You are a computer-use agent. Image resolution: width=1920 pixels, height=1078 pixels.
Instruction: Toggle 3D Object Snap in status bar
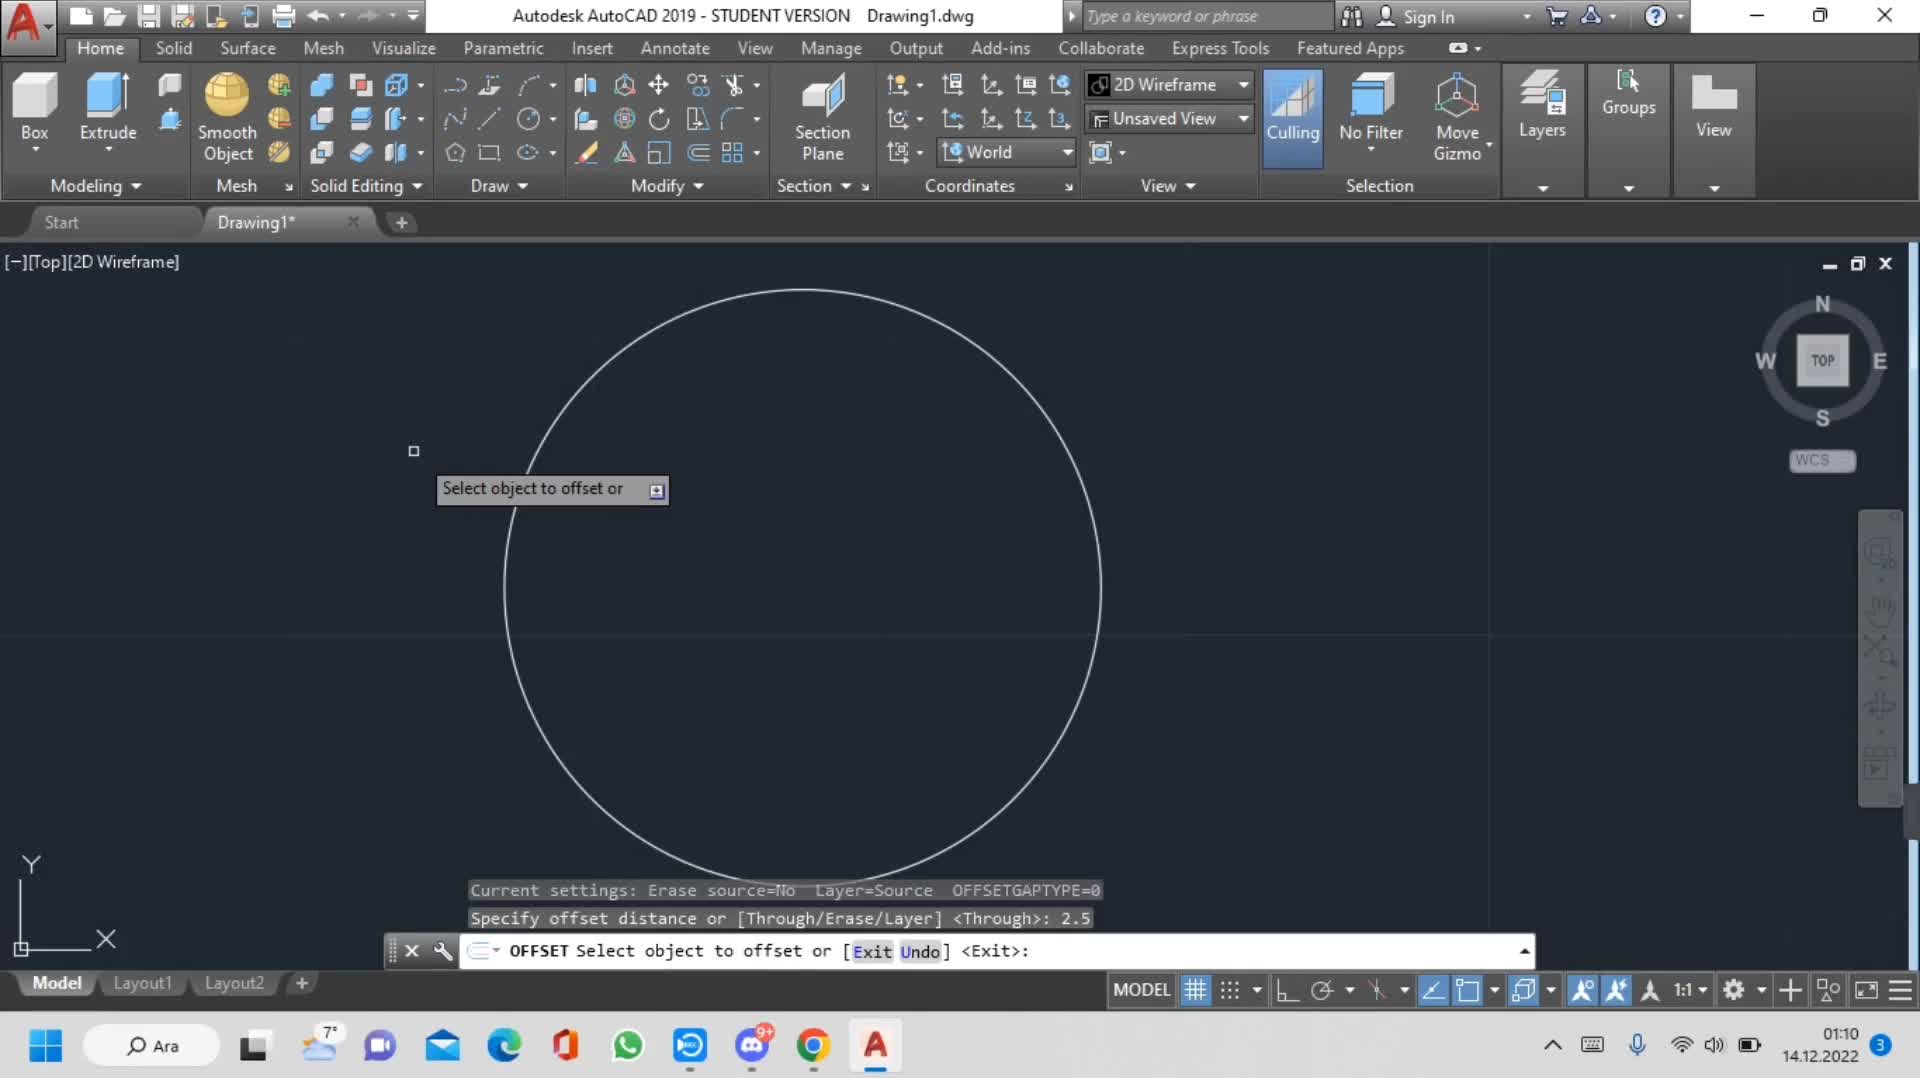click(1523, 990)
